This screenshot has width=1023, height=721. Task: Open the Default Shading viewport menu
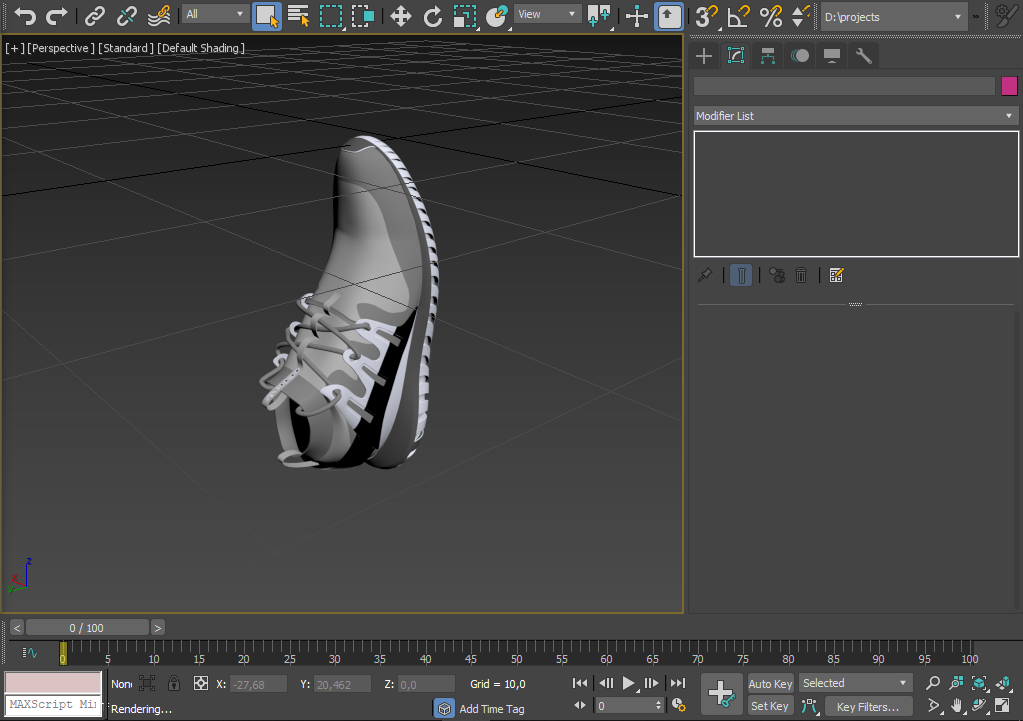point(201,47)
